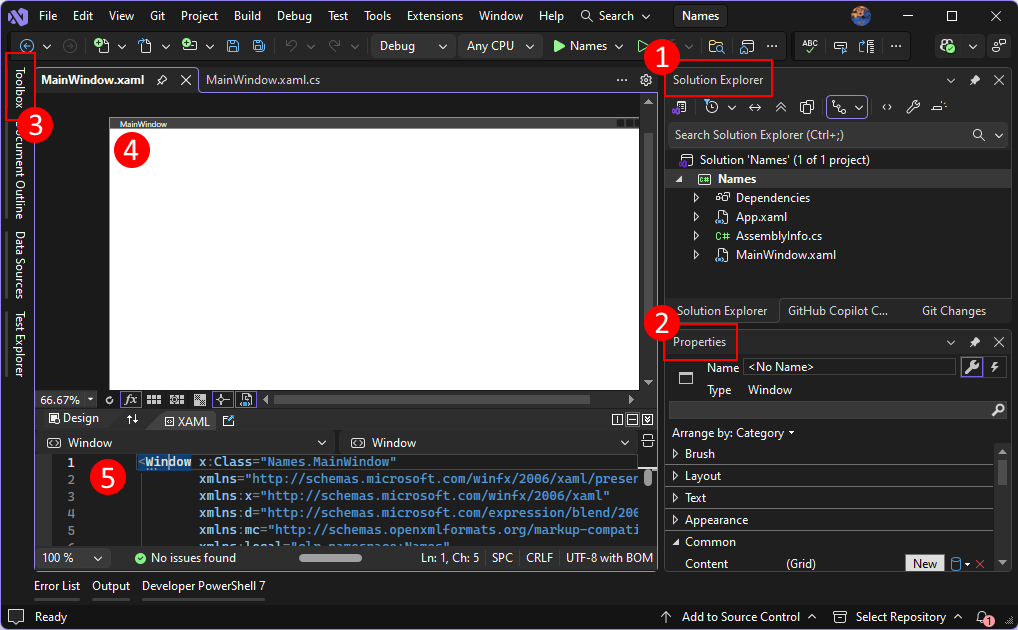Collapse all nodes in Solution Explorer
This screenshot has height=630, width=1018.
[781, 107]
